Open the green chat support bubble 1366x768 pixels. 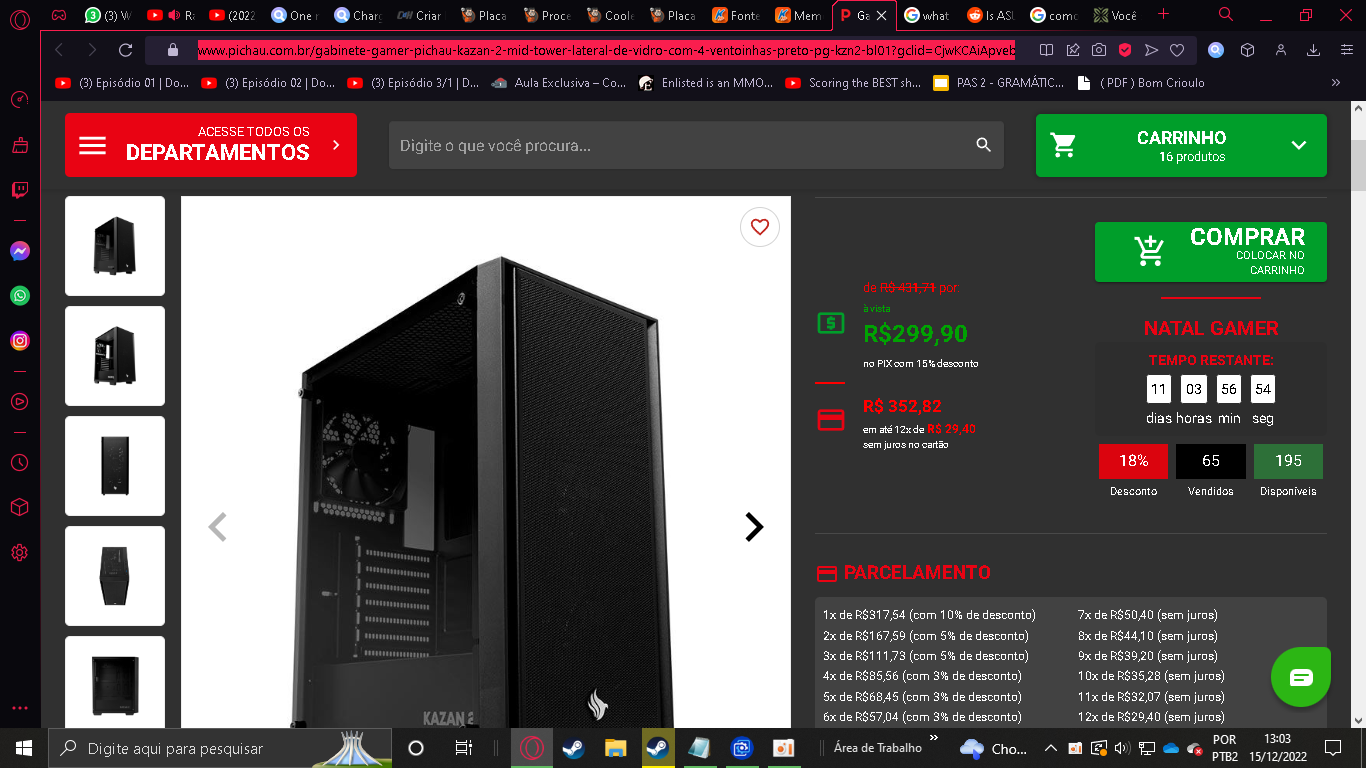click(1301, 677)
